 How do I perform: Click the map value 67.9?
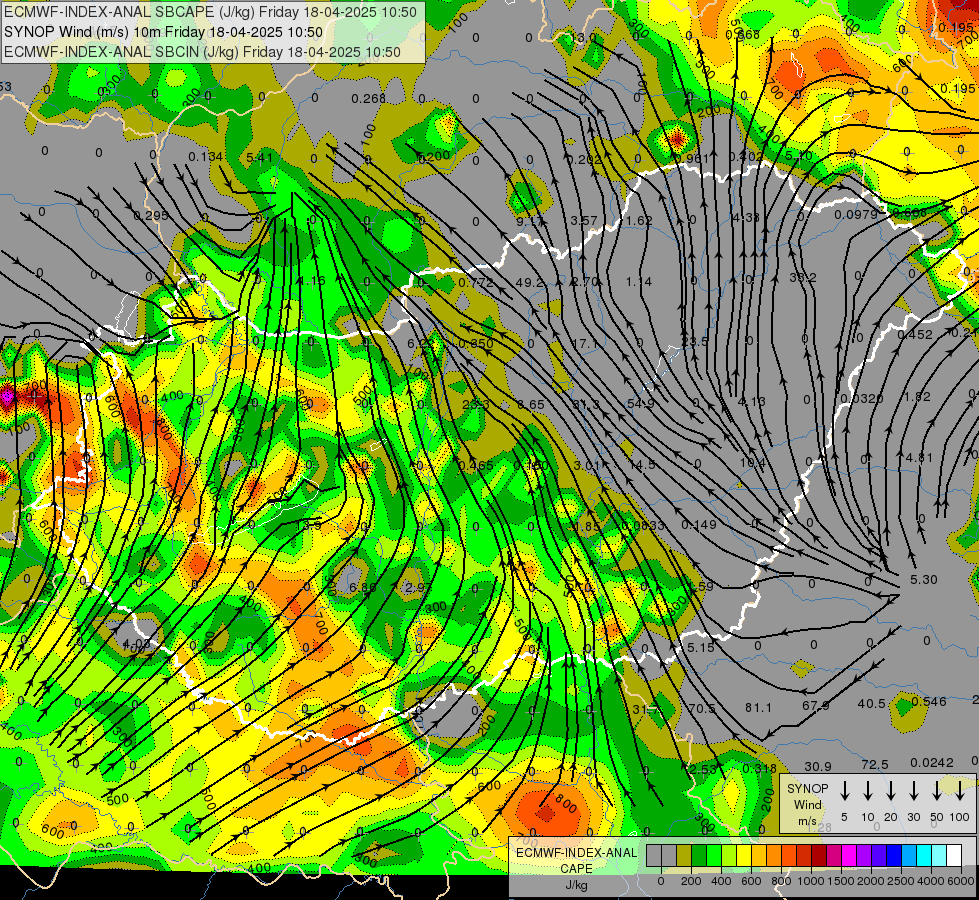815,705
